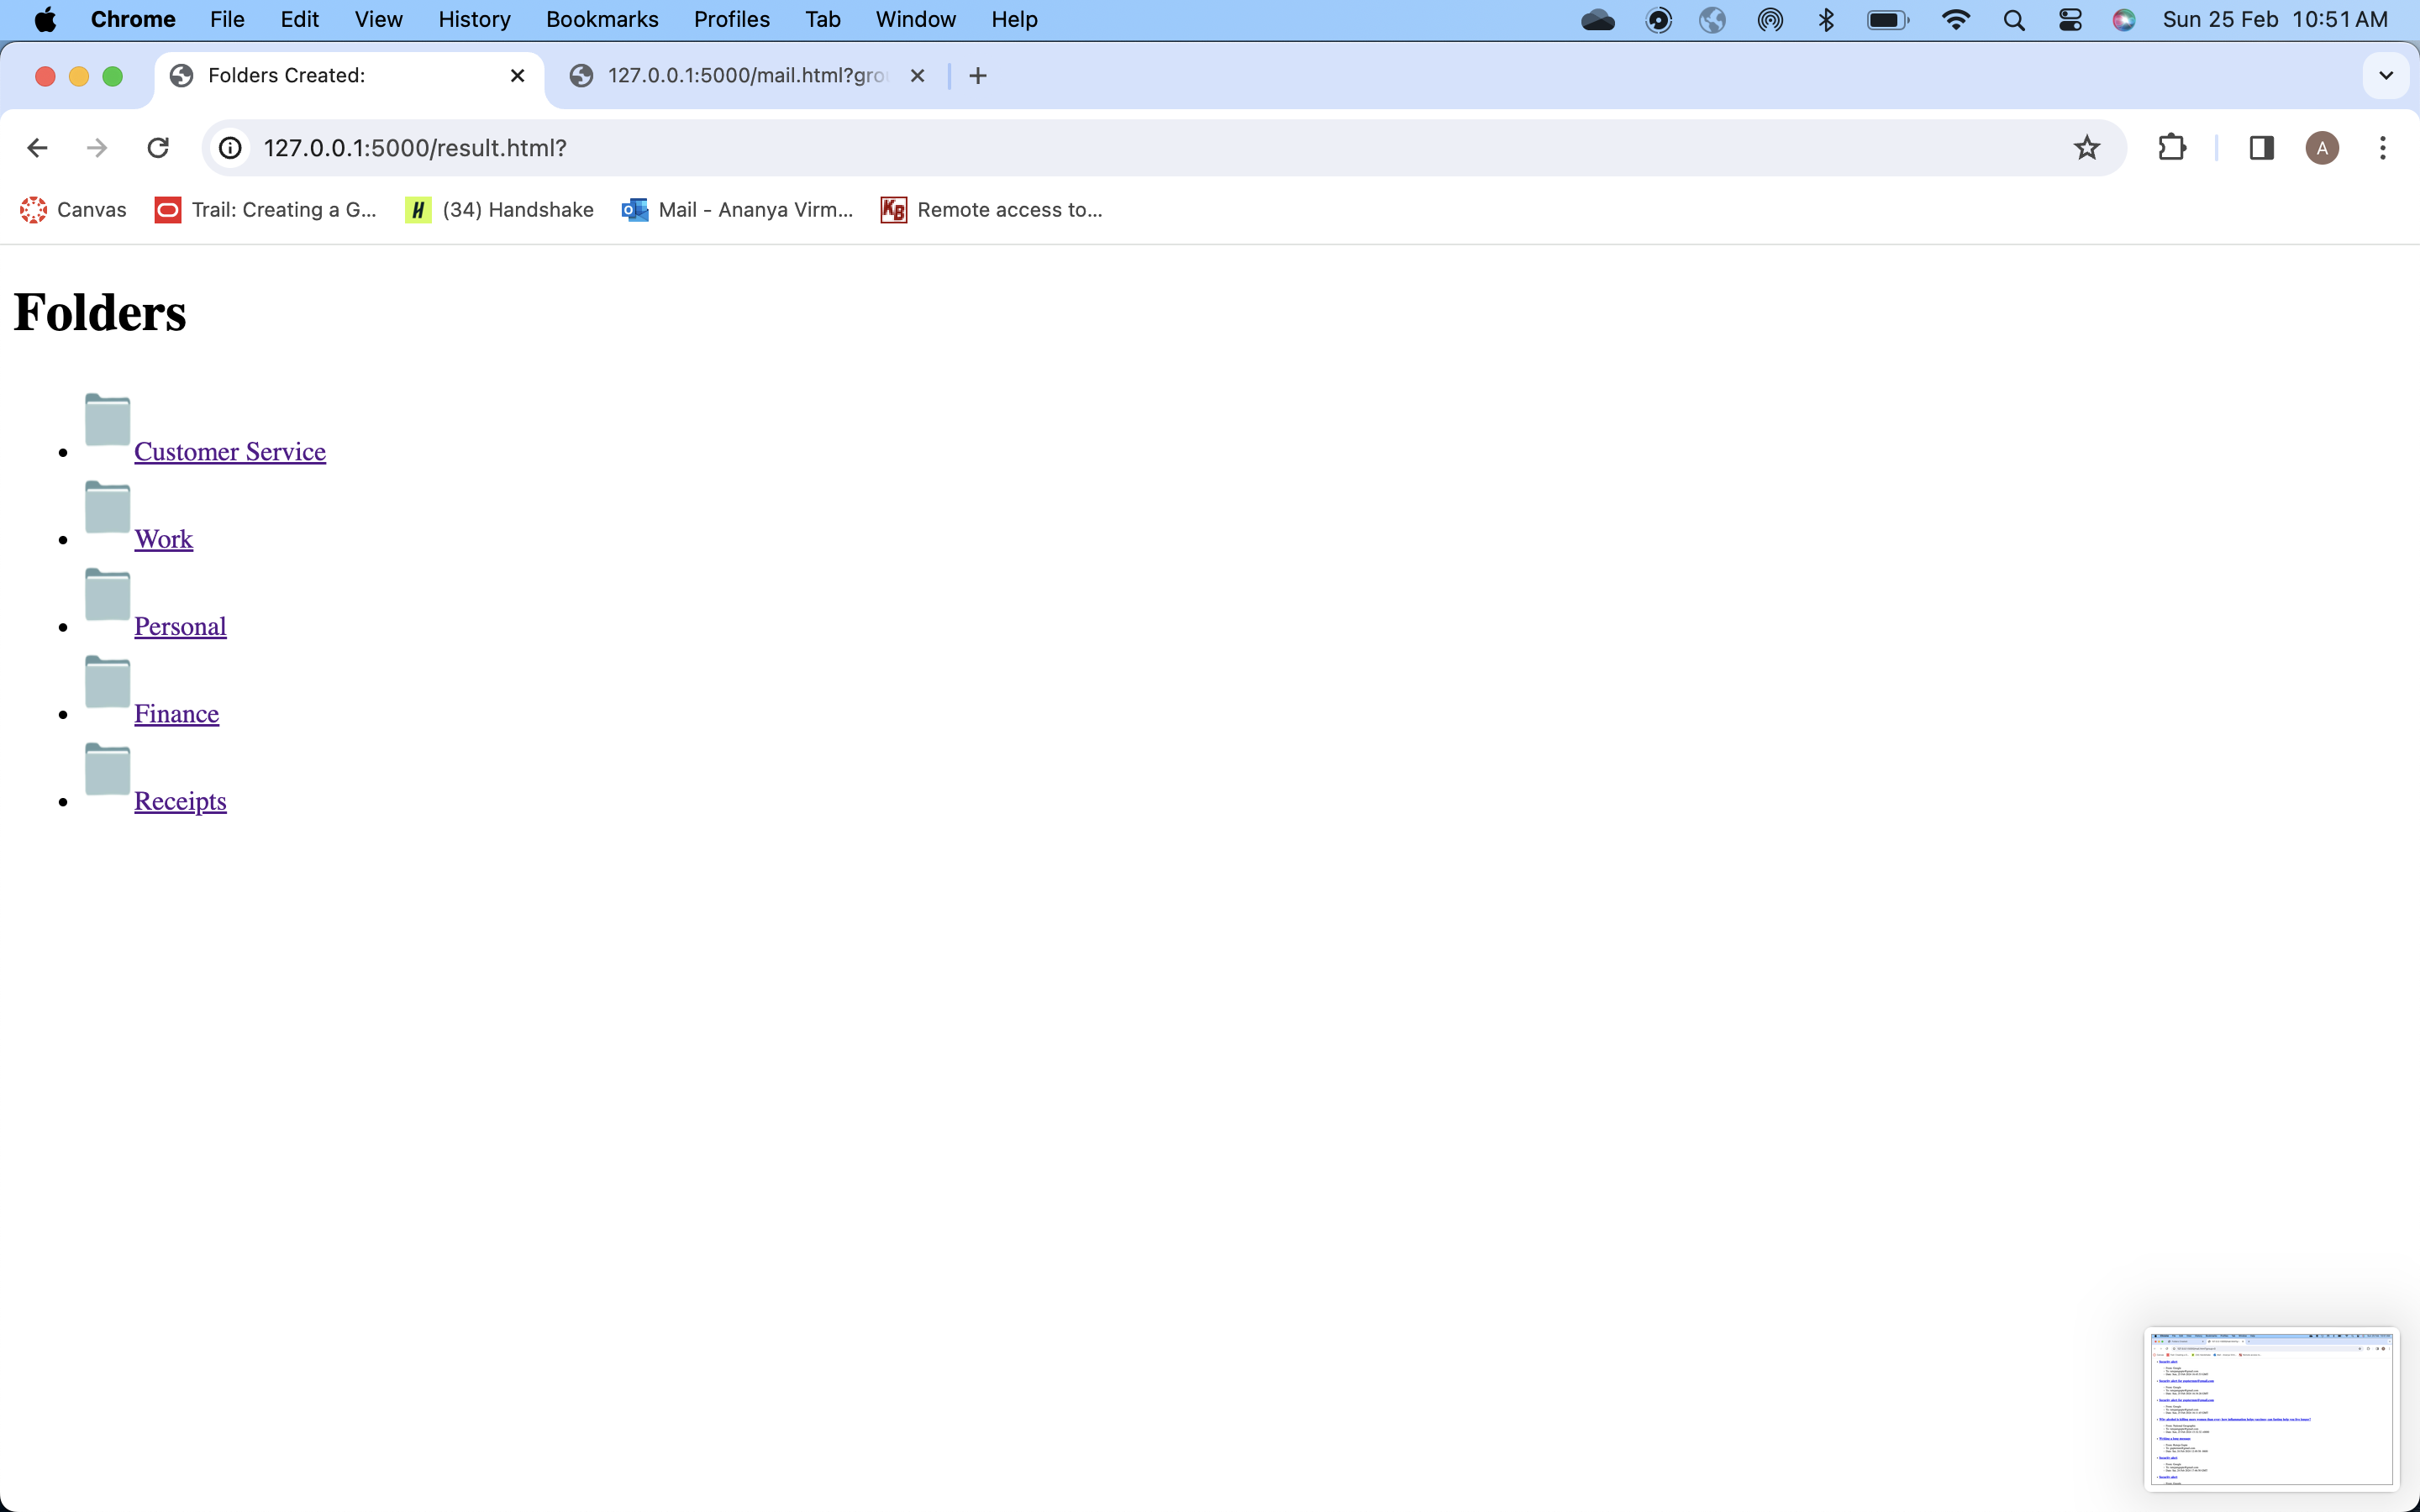Screen dimensions: 2420x1512
Task: Go back to the previous page
Action: point(37,148)
